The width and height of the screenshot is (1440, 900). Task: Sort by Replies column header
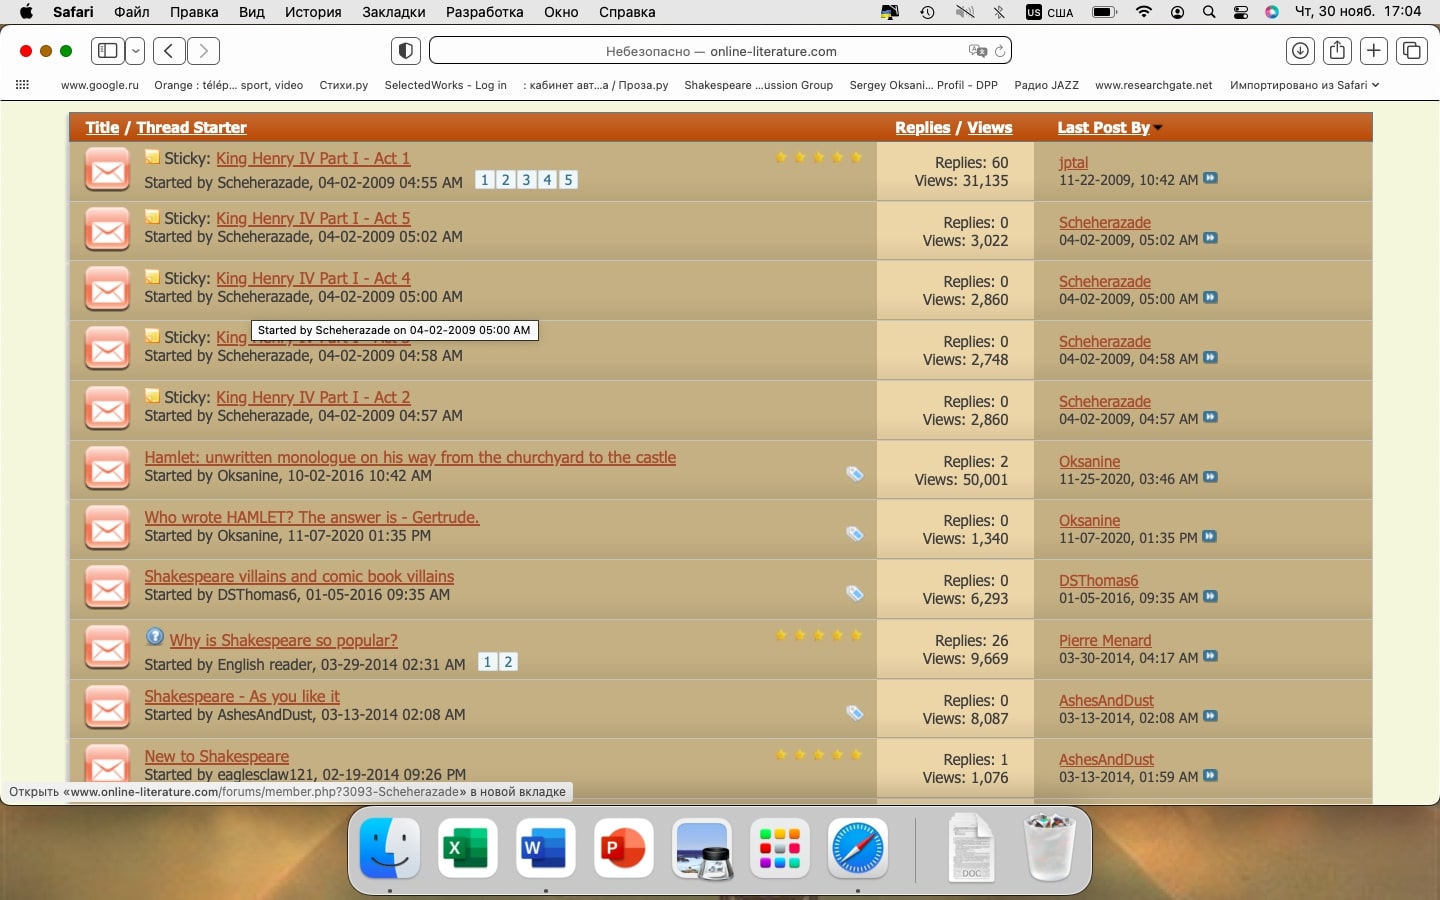(922, 127)
